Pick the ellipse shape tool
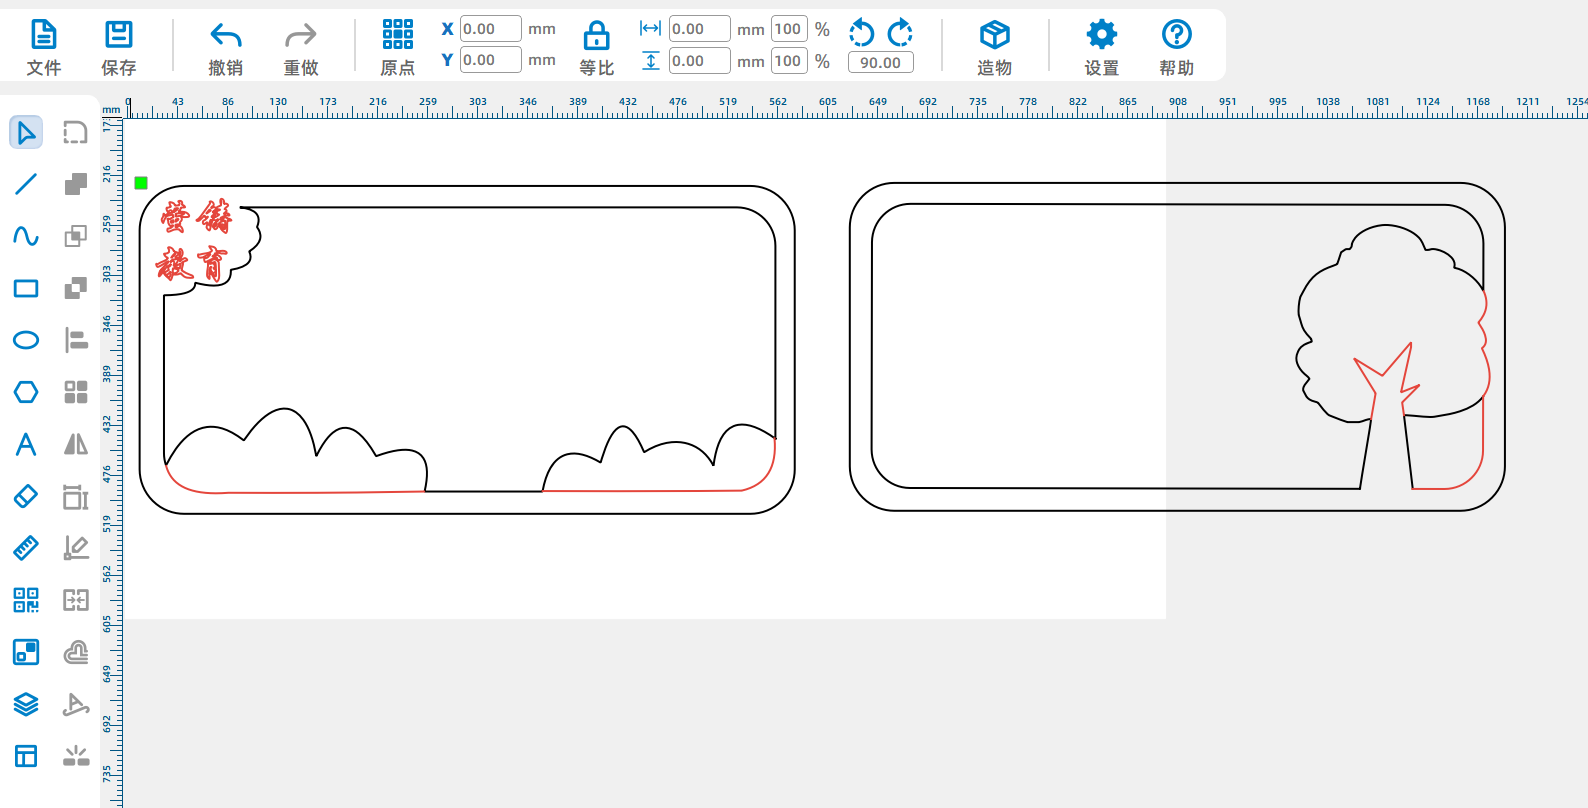This screenshot has height=808, width=1588. 26,340
